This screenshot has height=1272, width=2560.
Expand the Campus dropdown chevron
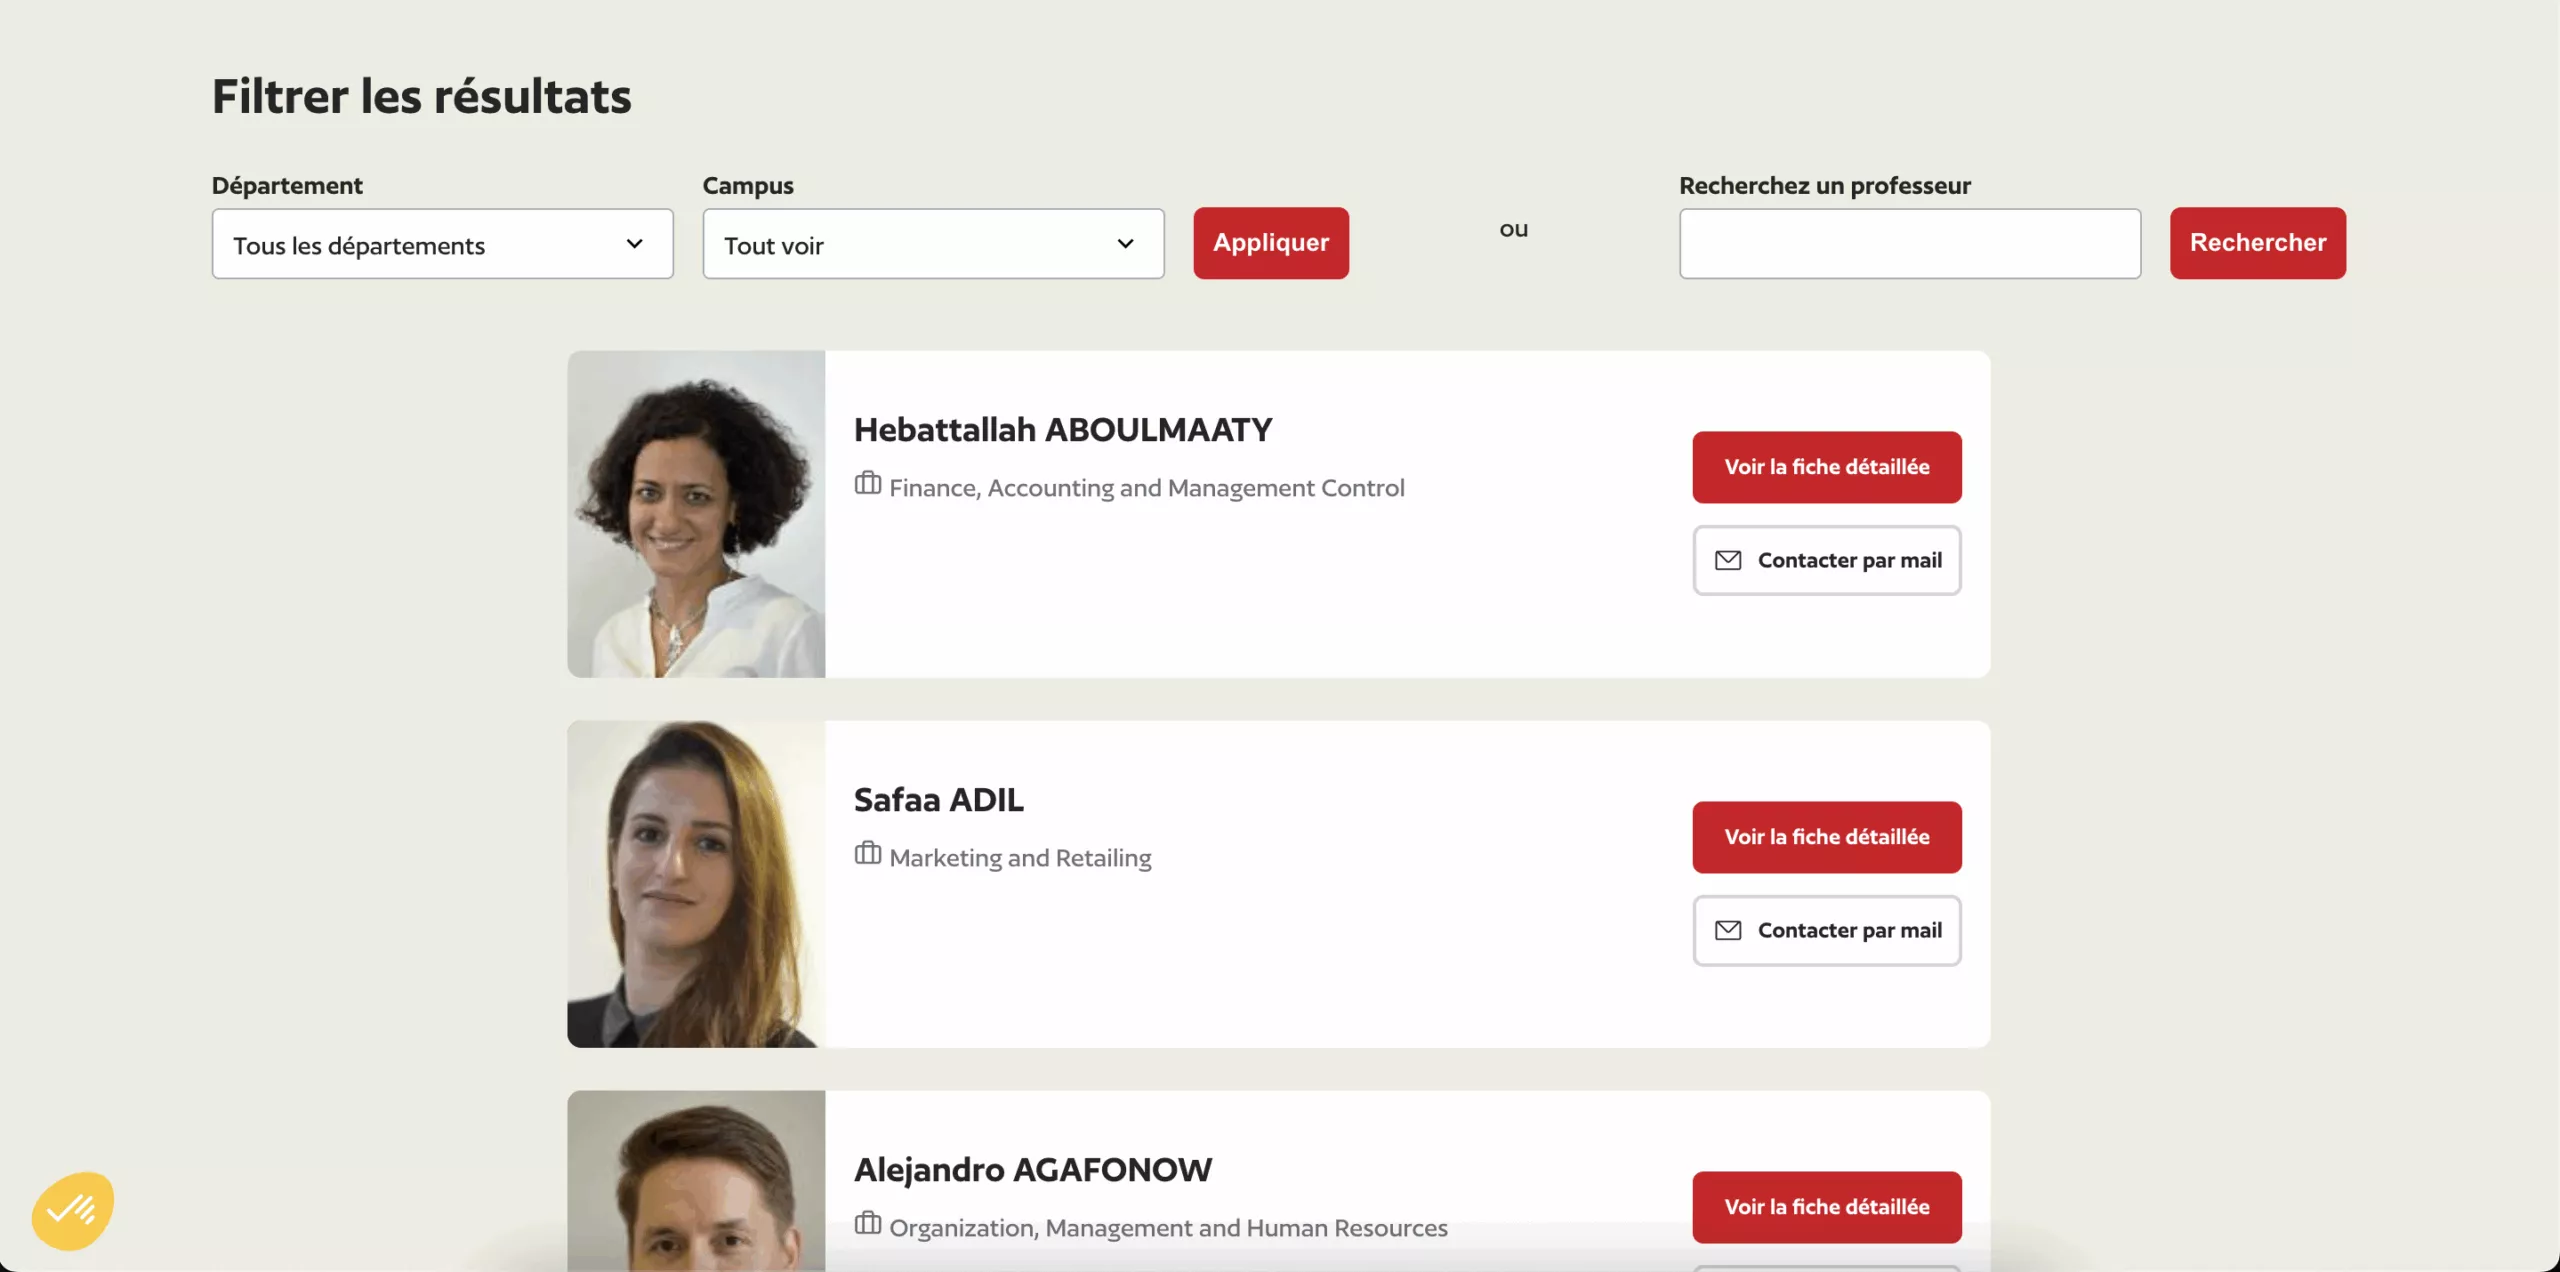click(x=1125, y=244)
